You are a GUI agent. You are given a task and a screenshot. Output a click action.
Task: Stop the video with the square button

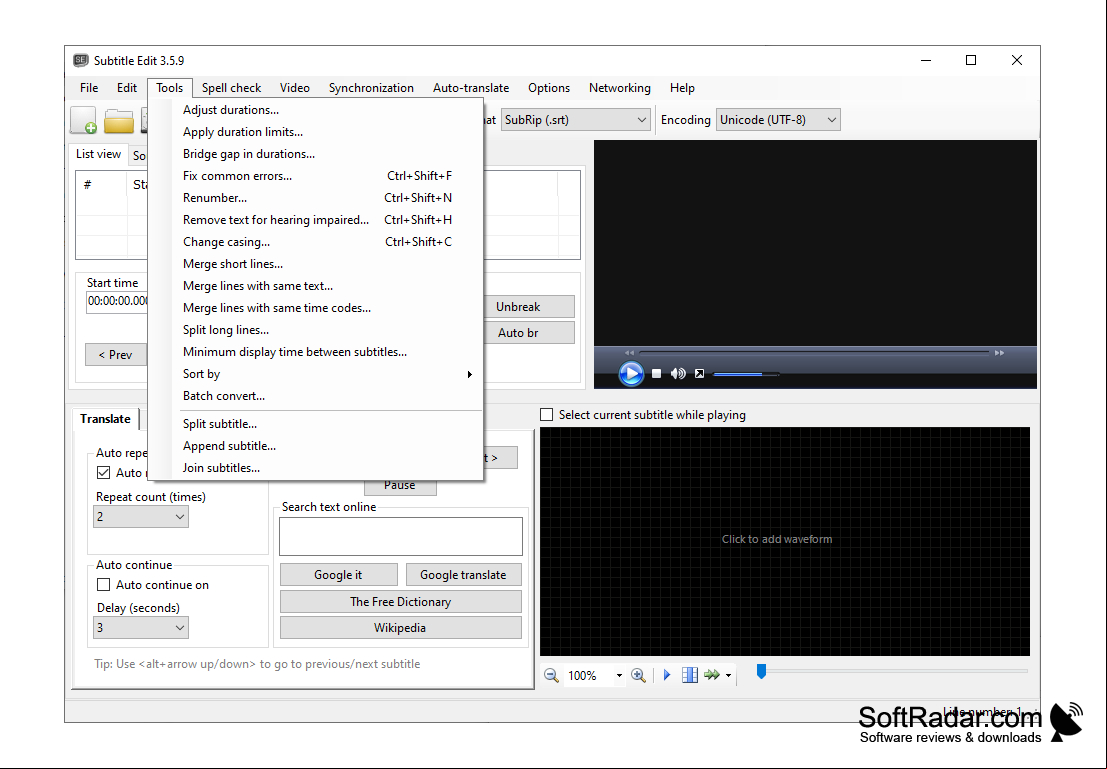point(657,374)
